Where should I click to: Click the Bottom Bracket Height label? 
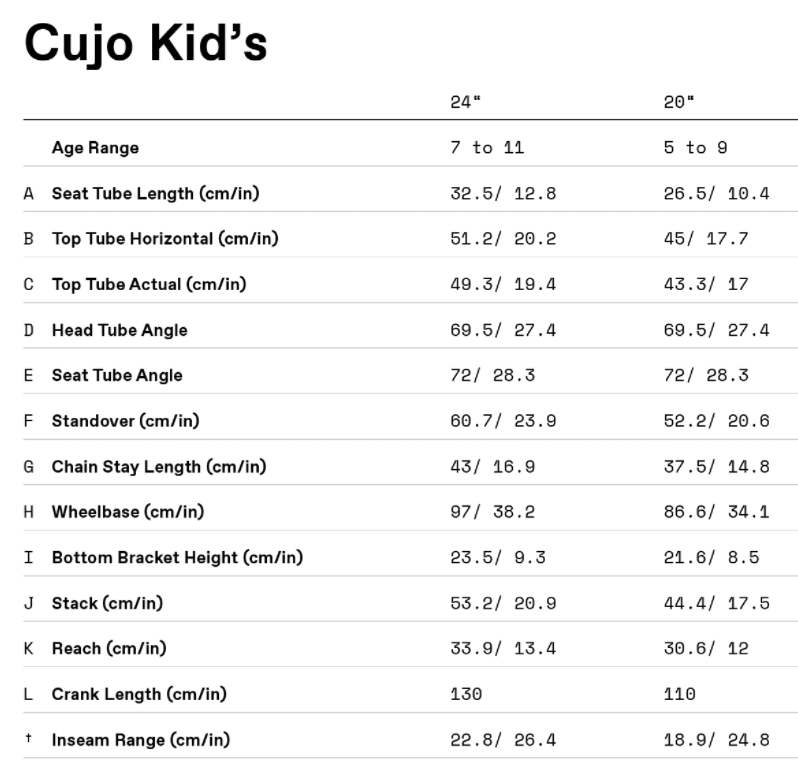coord(177,557)
